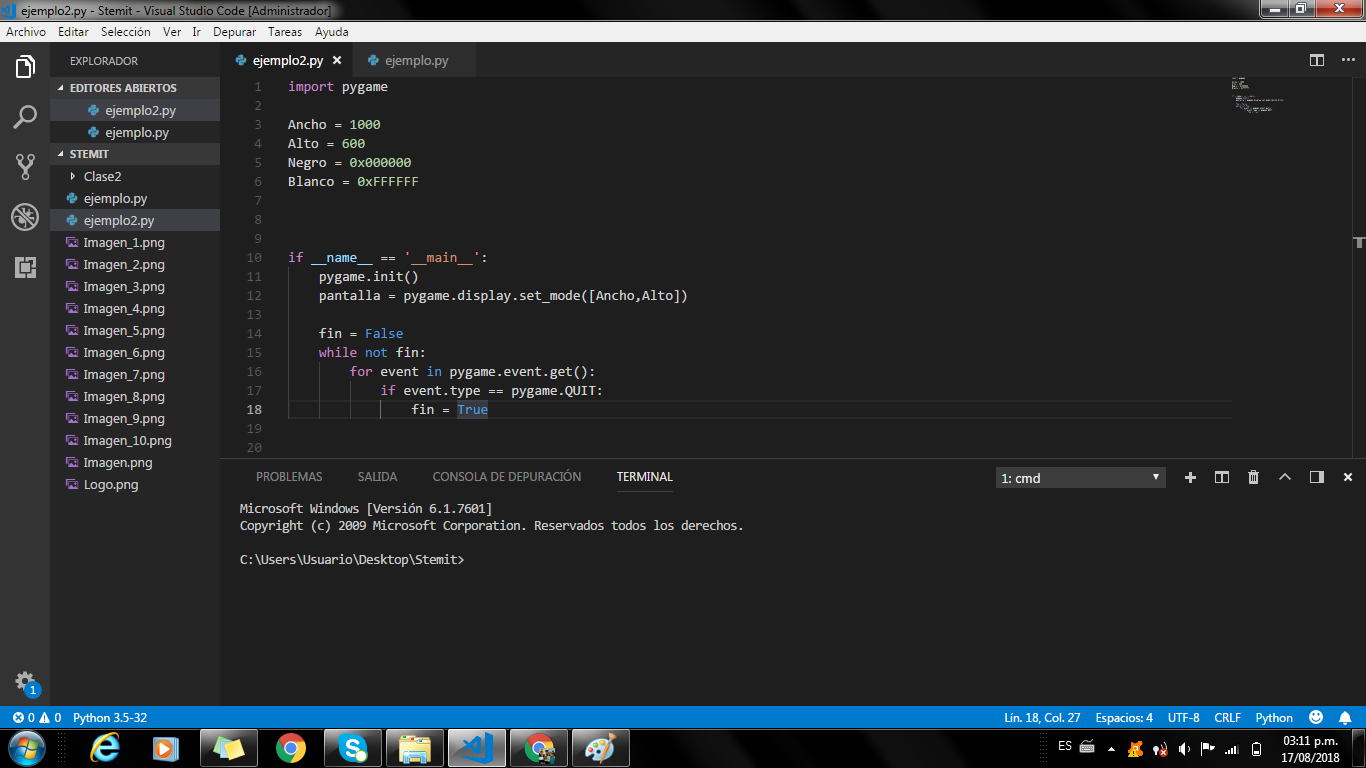Change end of line sequence CRLF
Image resolution: width=1366 pixels, height=768 pixels.
coord(1227,718)
